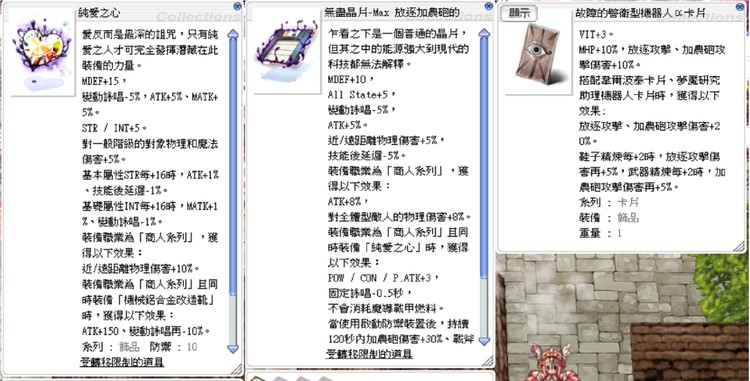Click the 無盡晶片-Max 放逐加農砲的 title
The width and height of the screenshot is (750, 381).
392,13
